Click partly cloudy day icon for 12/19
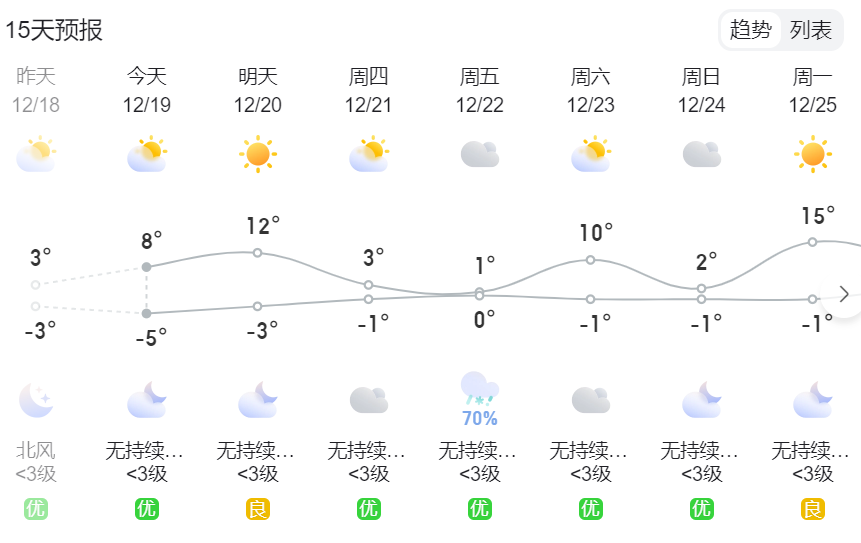 pyautogui.click(x=147, y=154)
